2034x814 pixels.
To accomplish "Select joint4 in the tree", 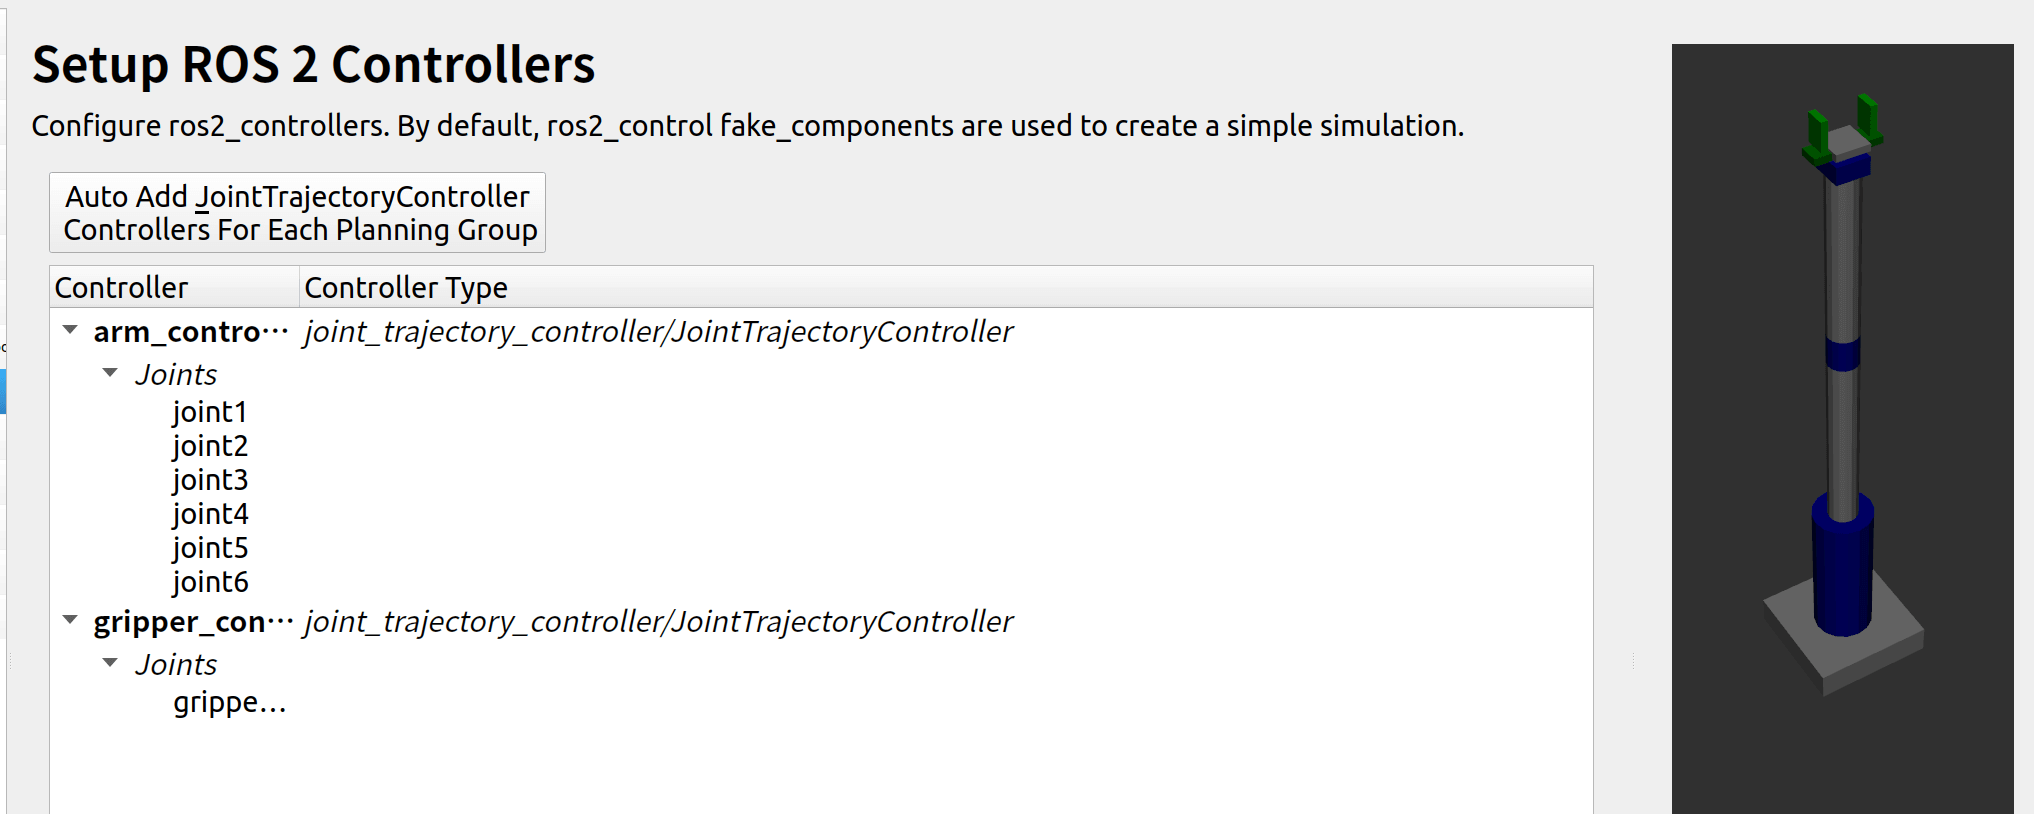I will pos(210,514).
